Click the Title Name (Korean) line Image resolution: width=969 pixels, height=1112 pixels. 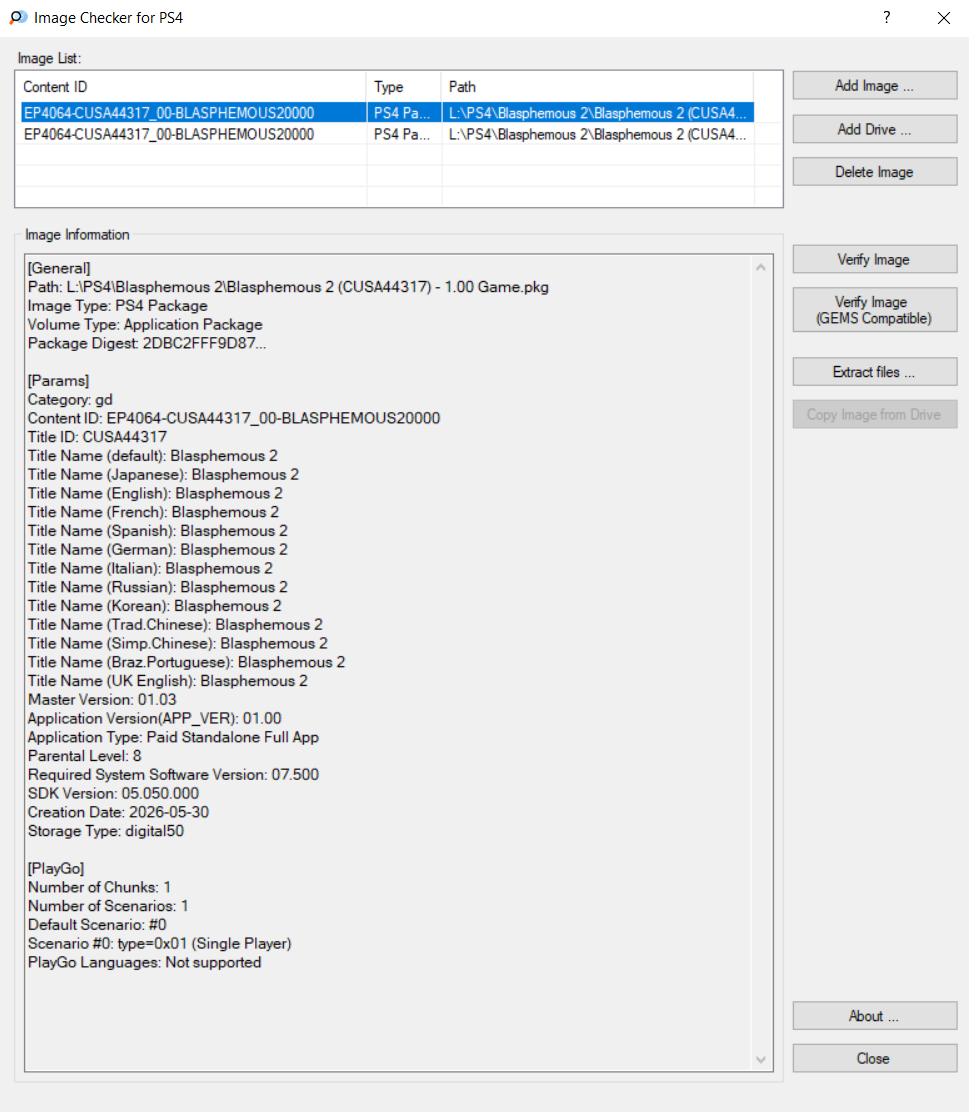tap(155, 606)
